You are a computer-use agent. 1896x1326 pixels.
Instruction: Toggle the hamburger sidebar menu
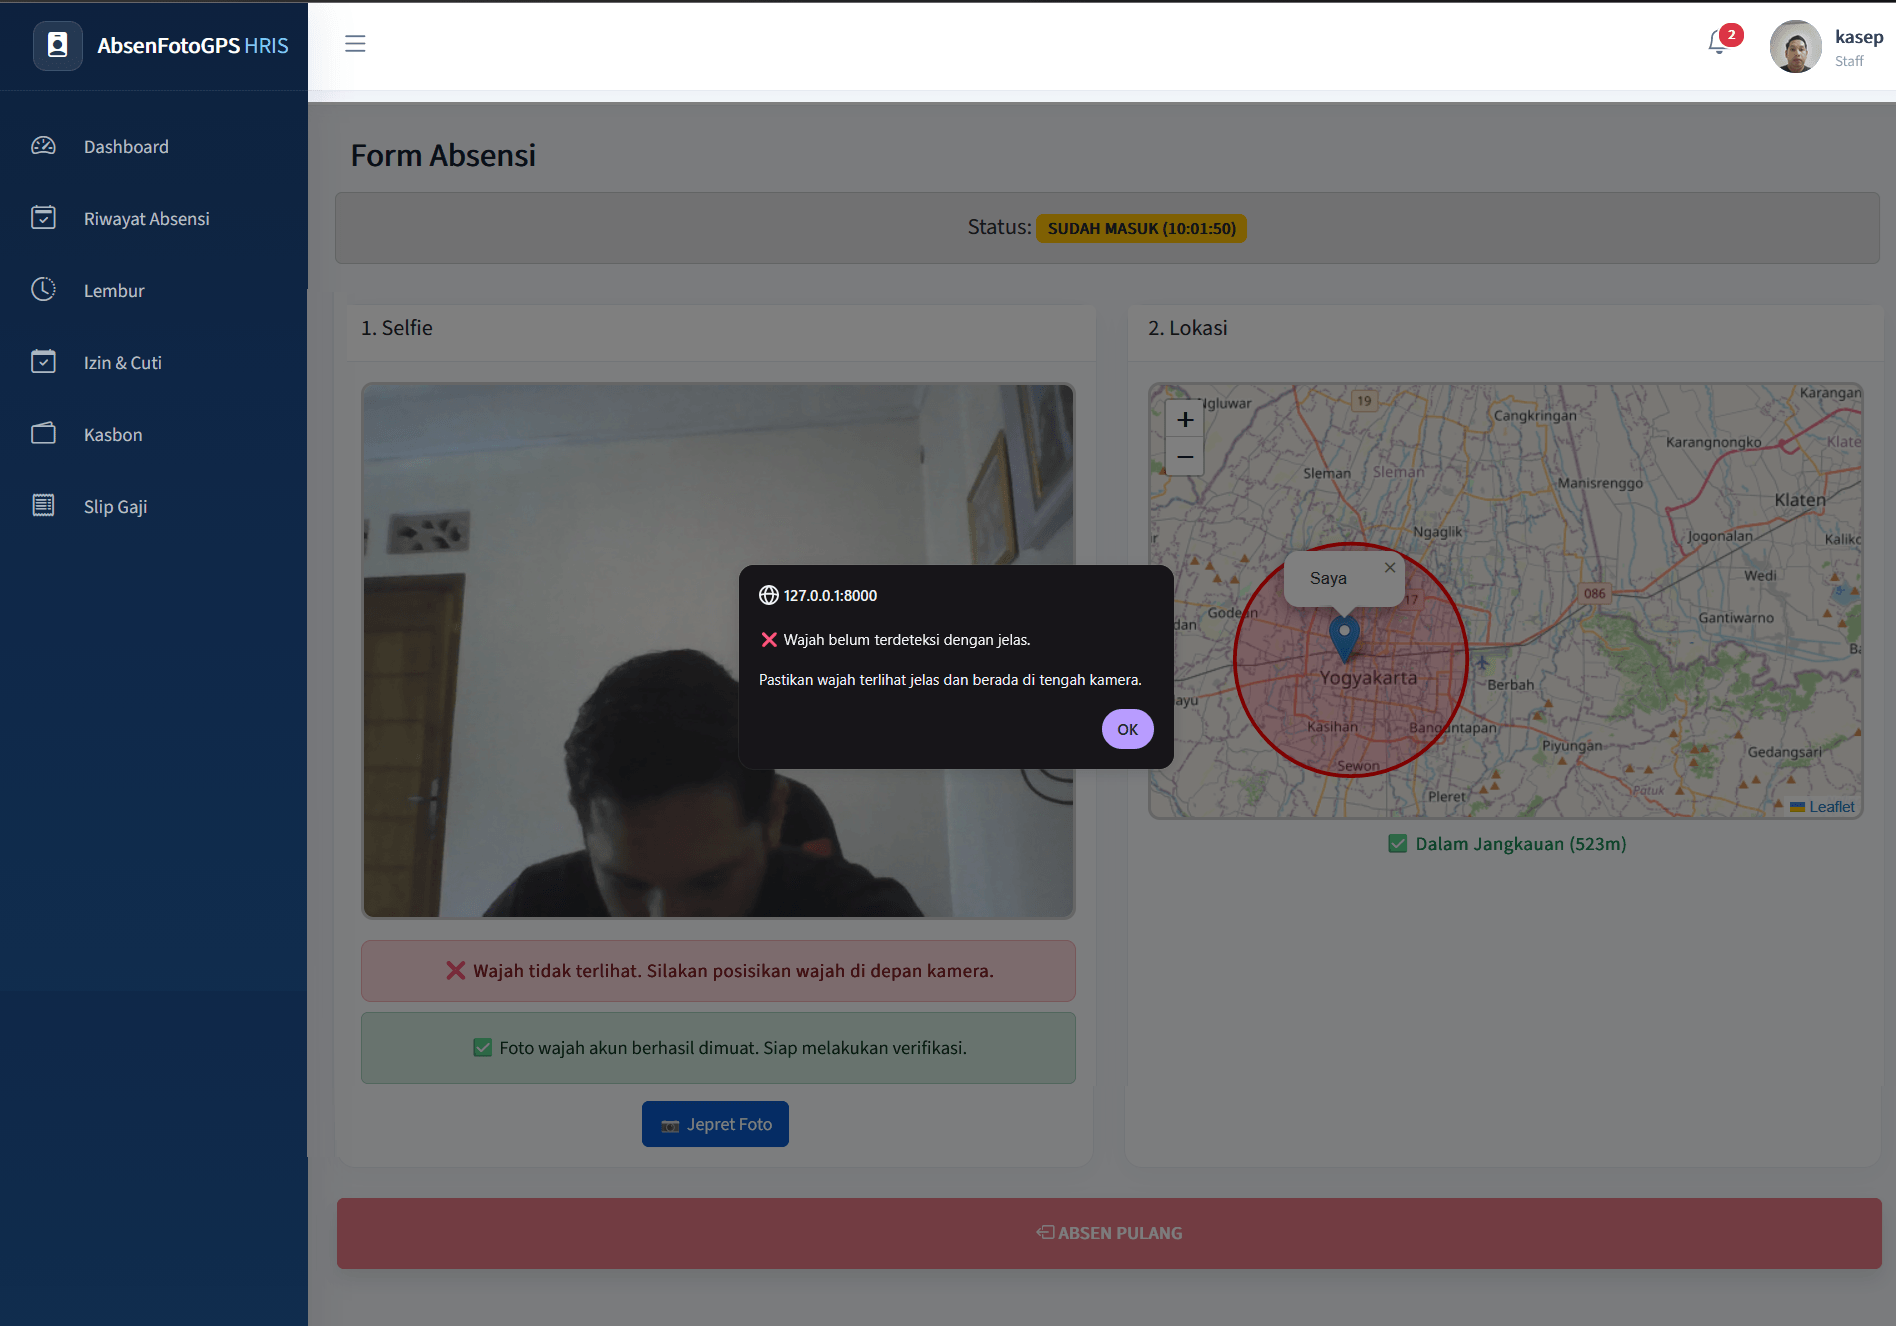point(355,44)
